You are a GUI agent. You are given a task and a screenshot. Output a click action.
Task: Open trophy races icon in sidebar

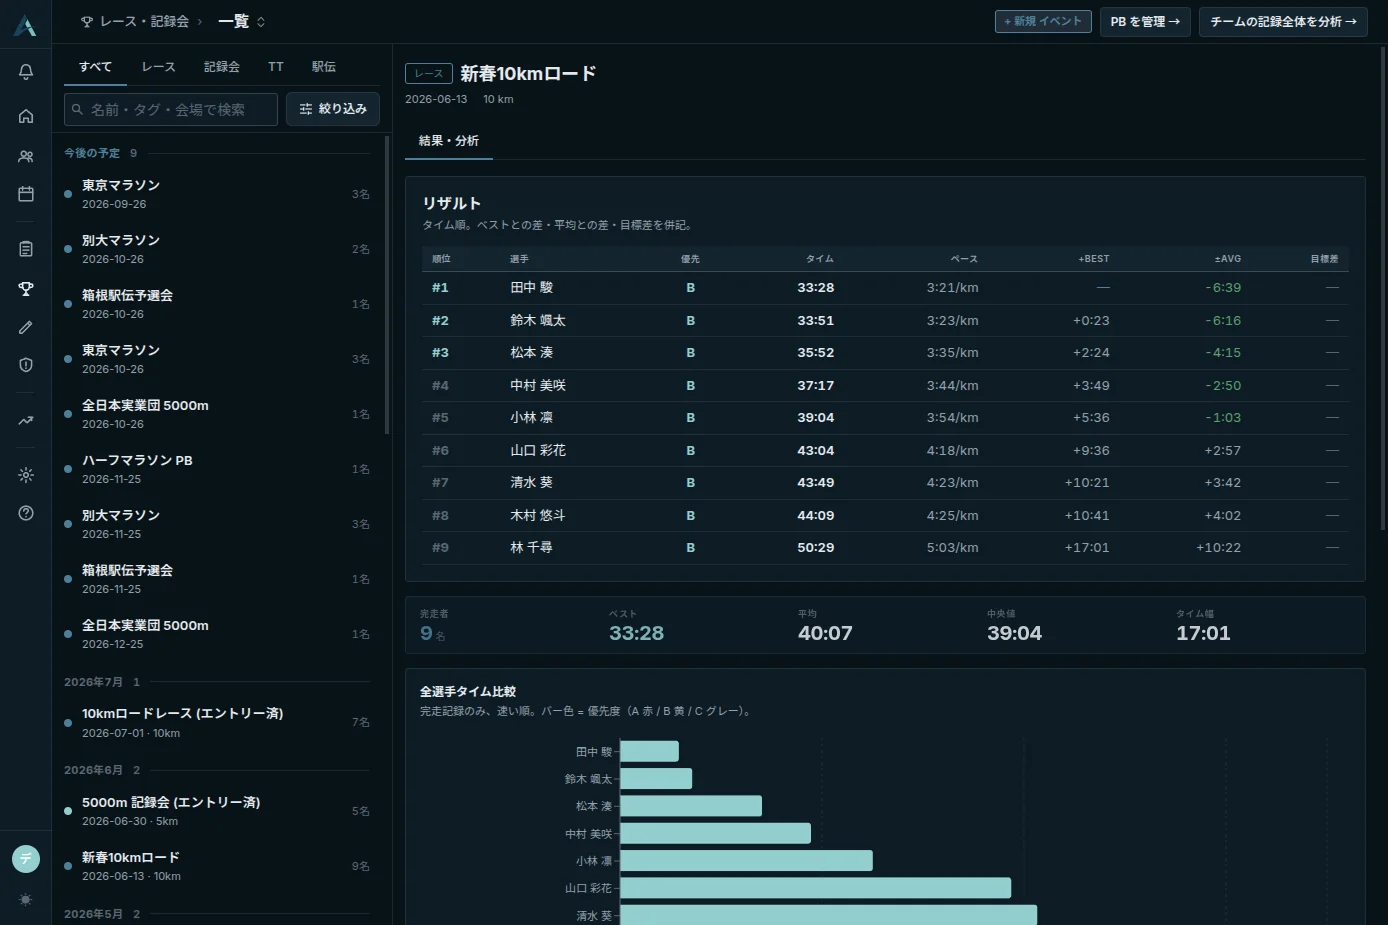(x=26, y=289)
